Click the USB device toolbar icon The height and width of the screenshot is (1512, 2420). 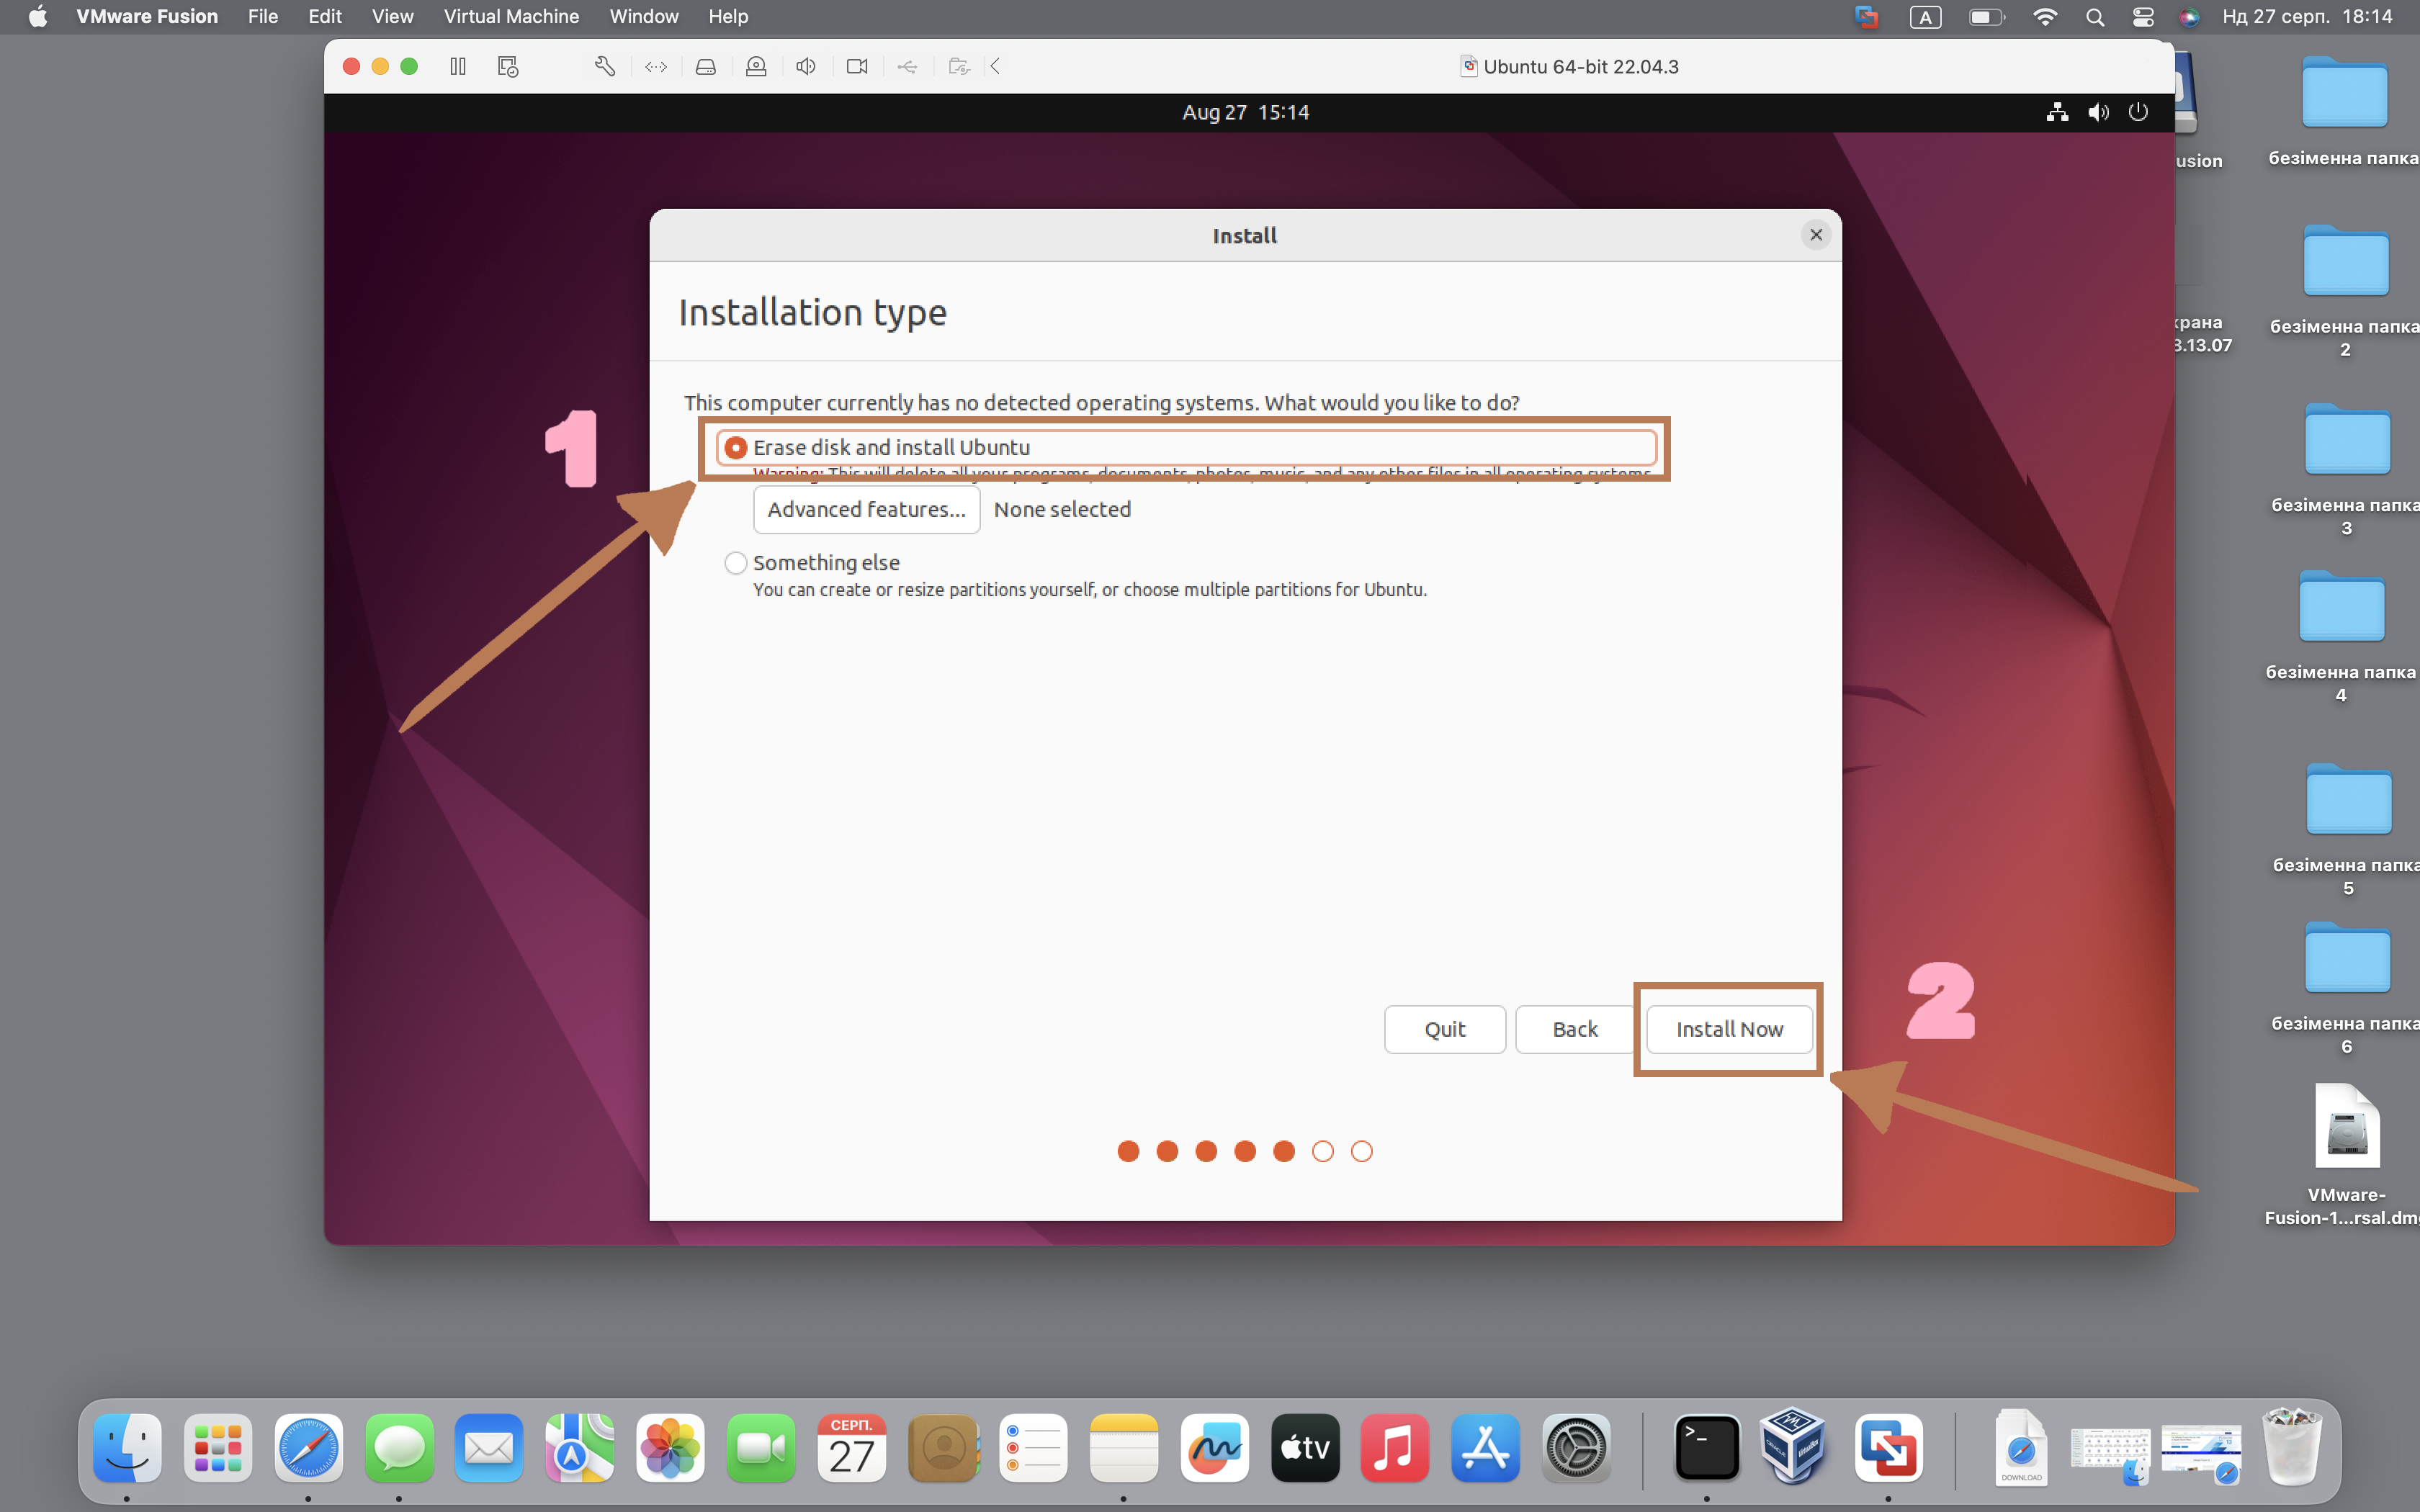(907, 66)
